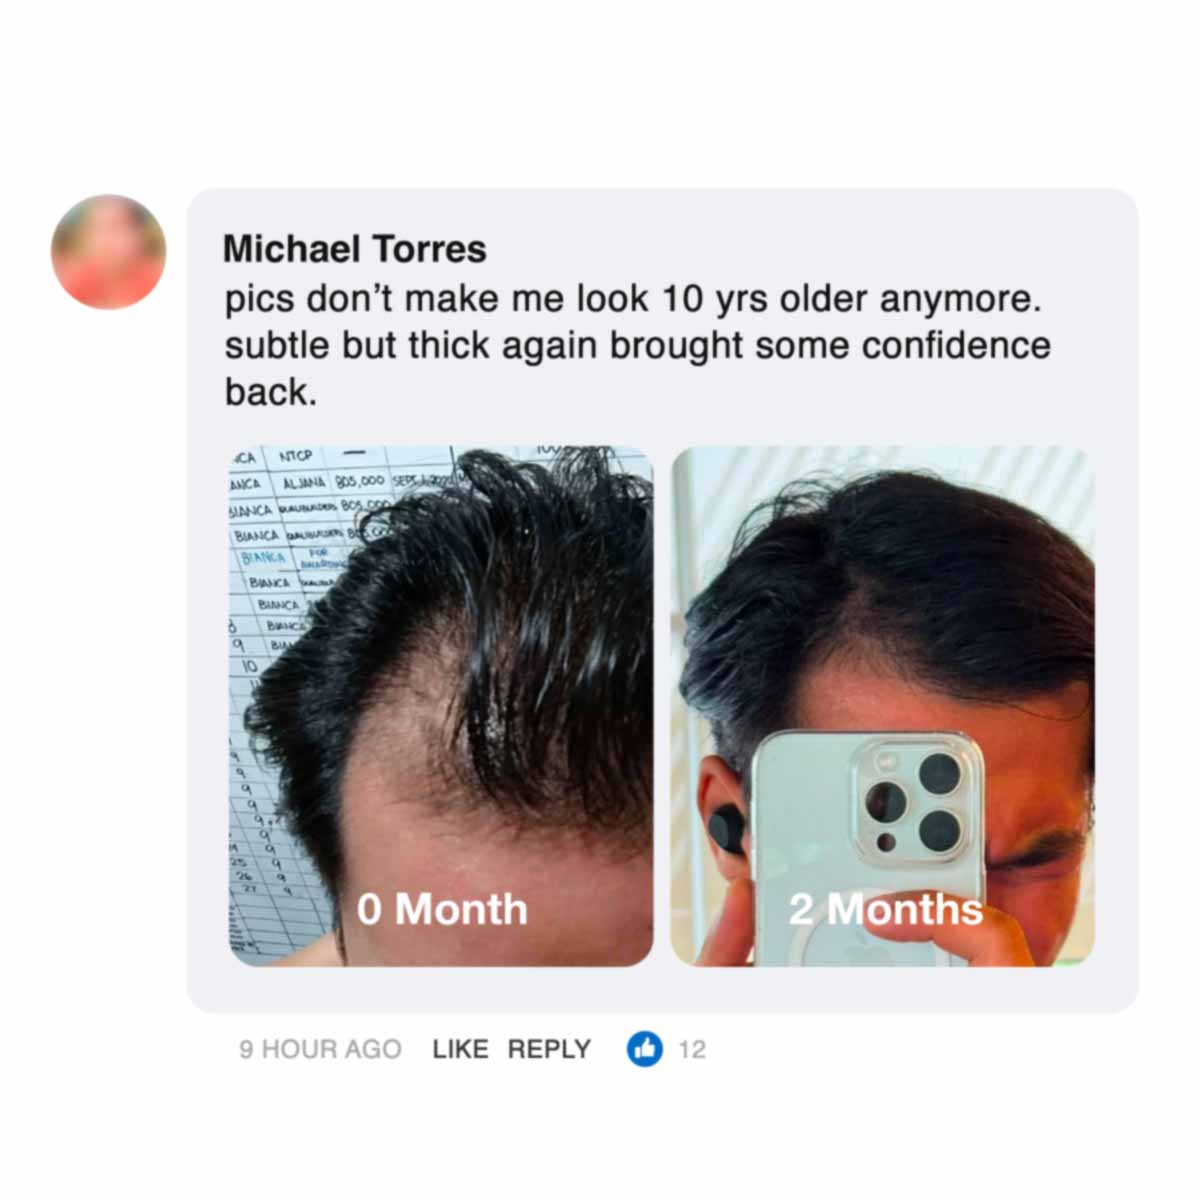Click REPLY below the comment

click(x=549, y=1049)
